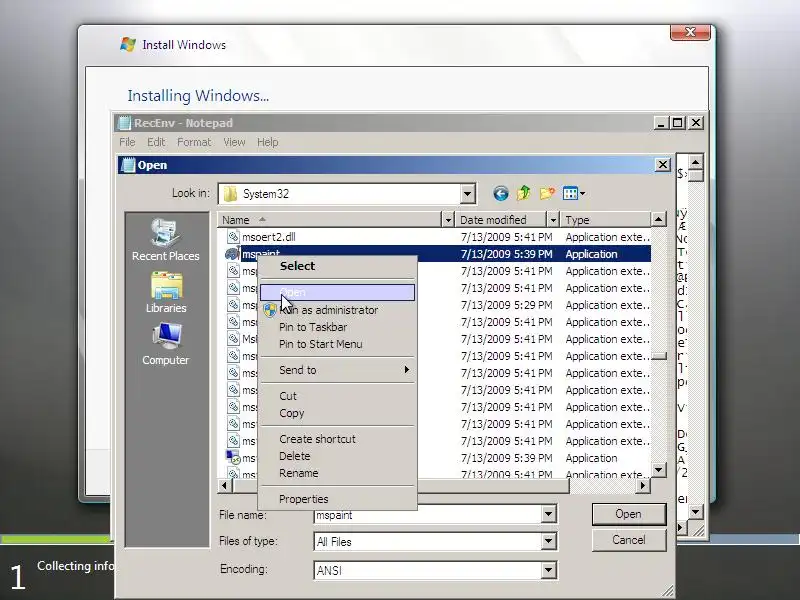The image size is (800, 600).
Task: Click the shield icon beside Run as administrator
Action: [270, 310]
